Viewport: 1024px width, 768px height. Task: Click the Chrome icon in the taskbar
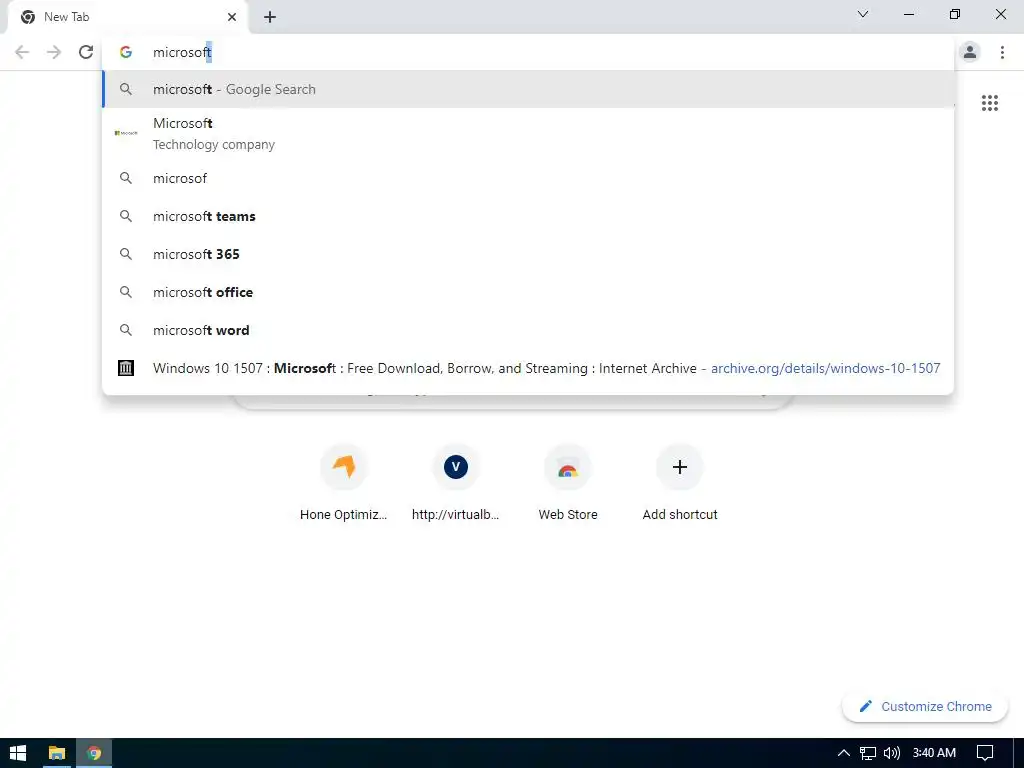point(94,753)
